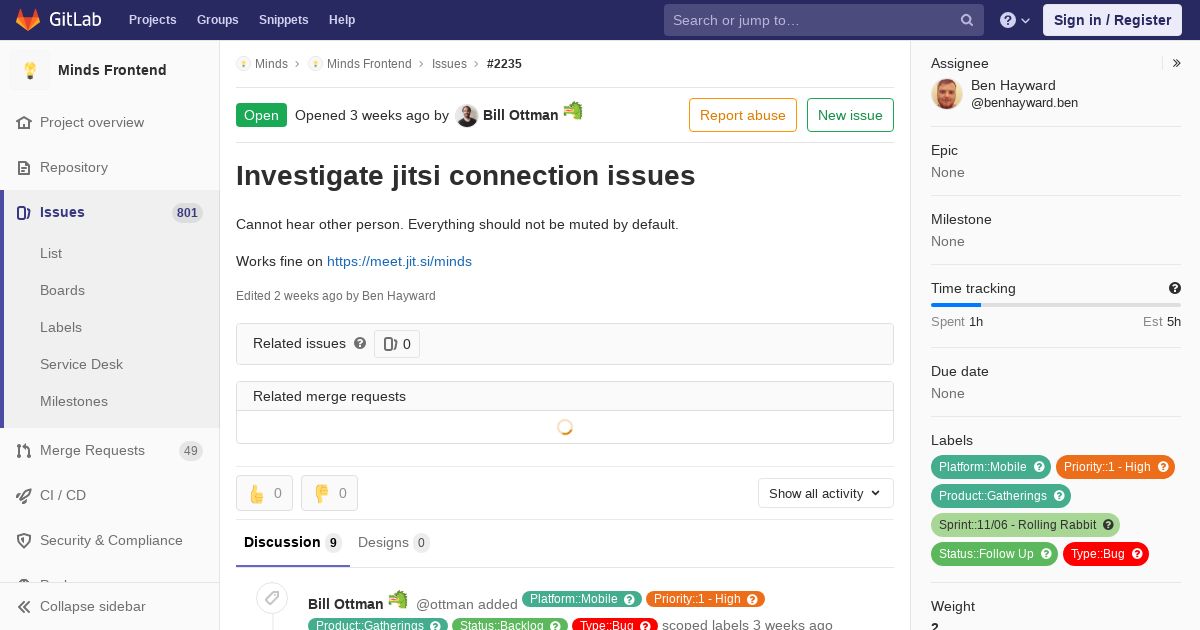Click the Merge Requests count badge 49
Screen dimensions: 1200x630
[191, 450]
